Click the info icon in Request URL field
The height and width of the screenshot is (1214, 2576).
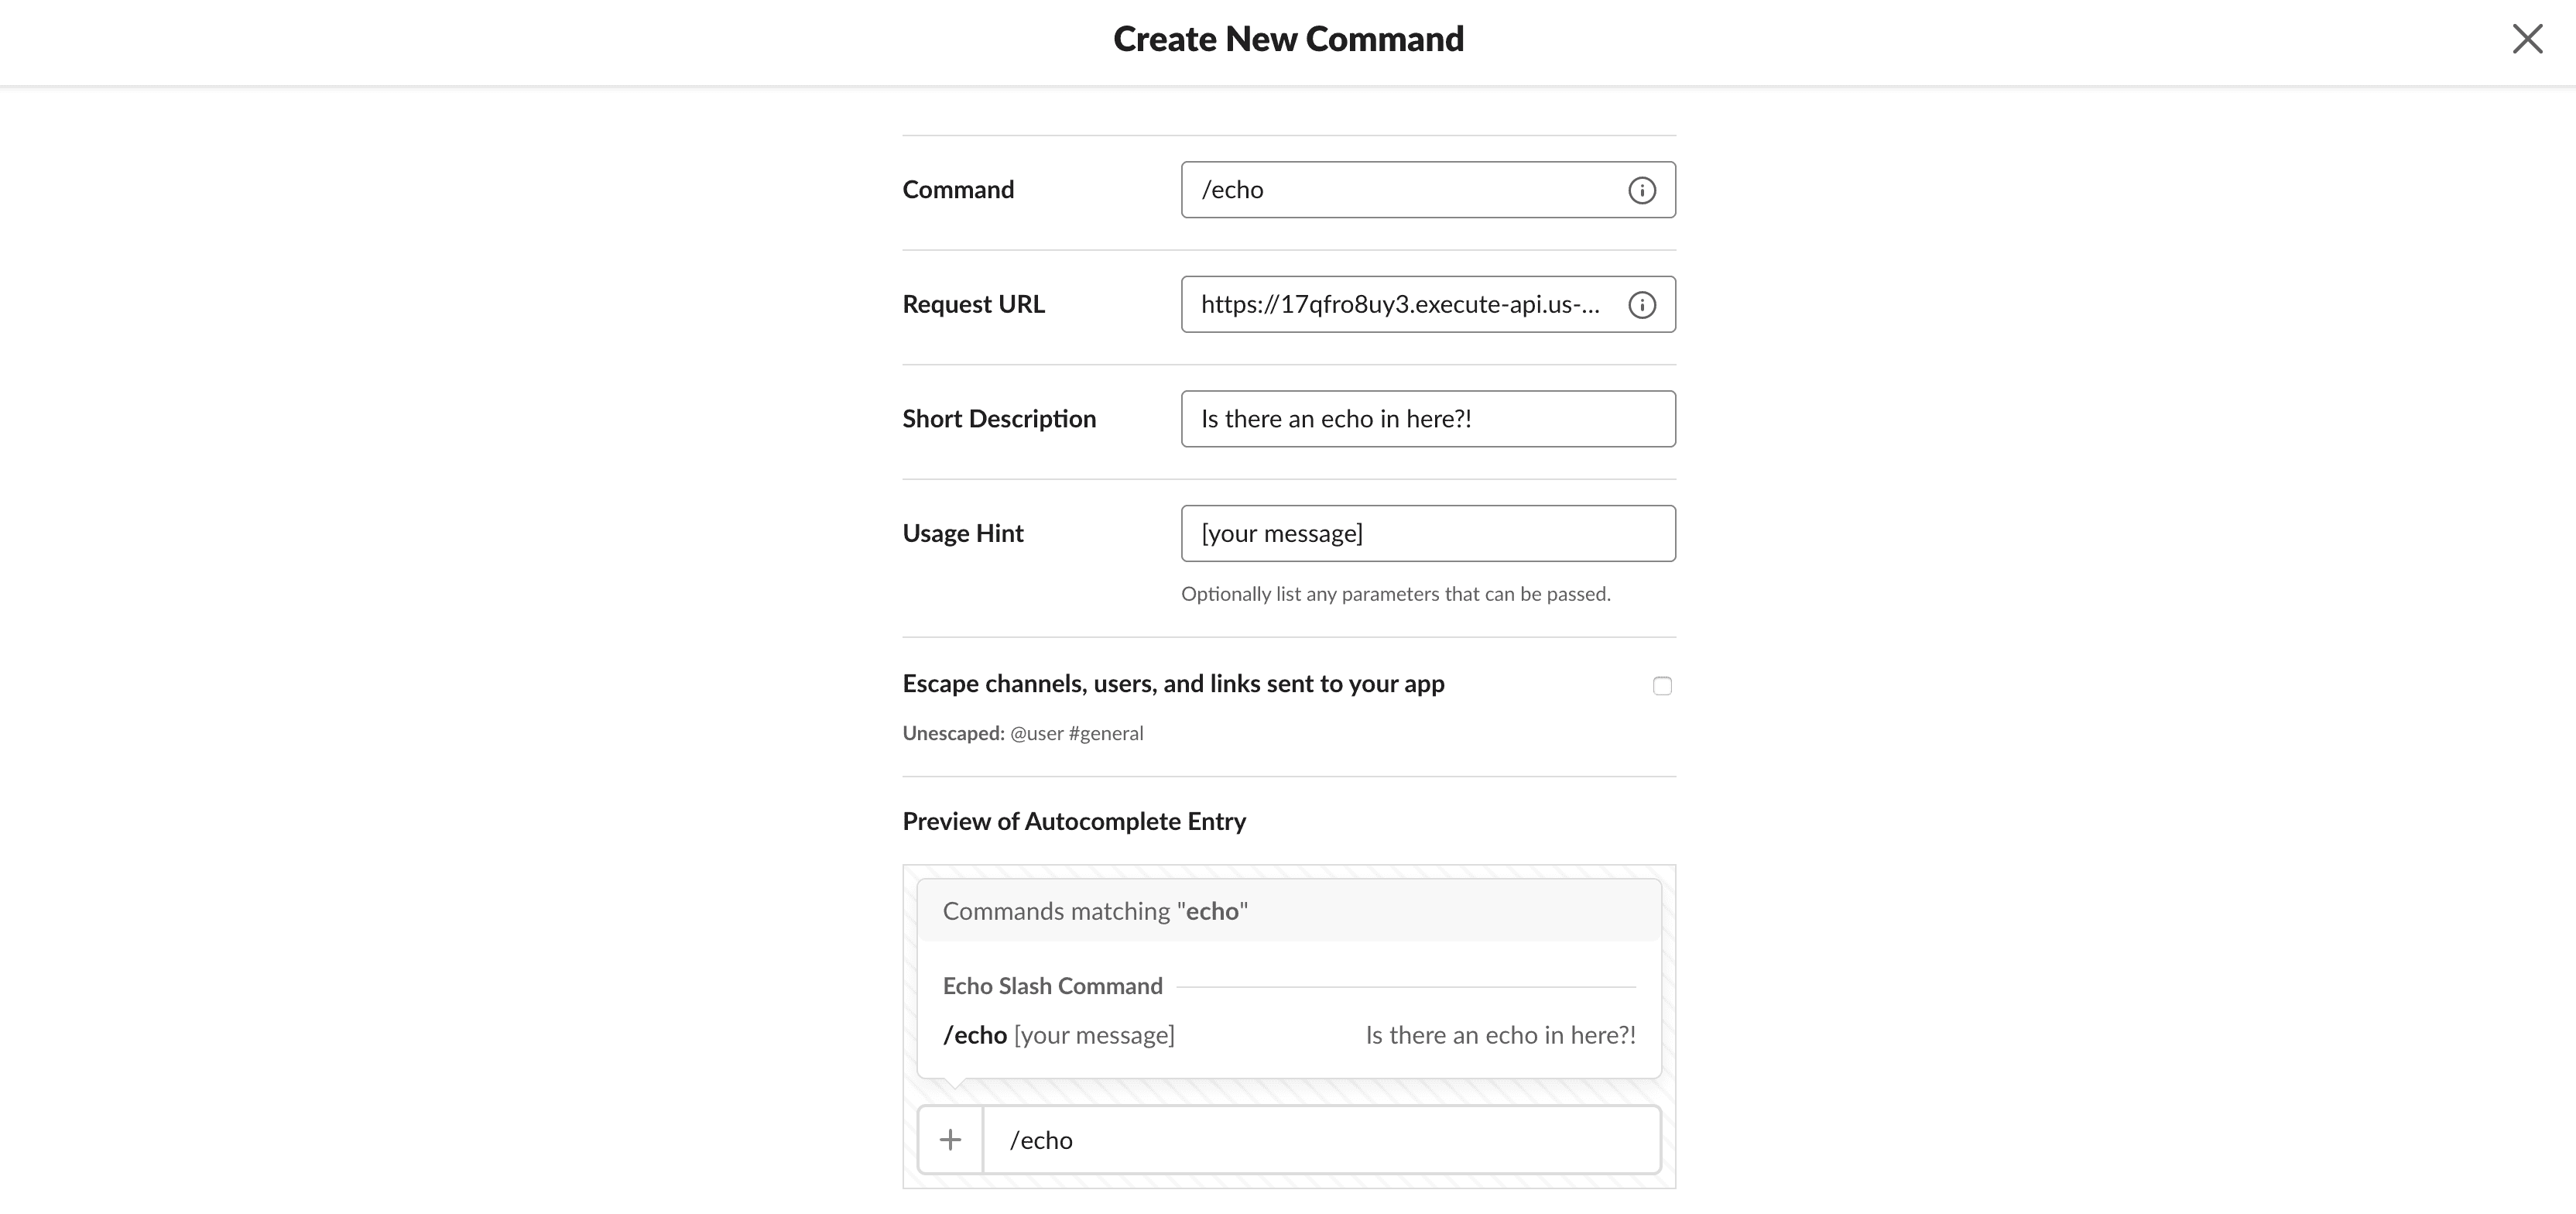[1641, 305]
